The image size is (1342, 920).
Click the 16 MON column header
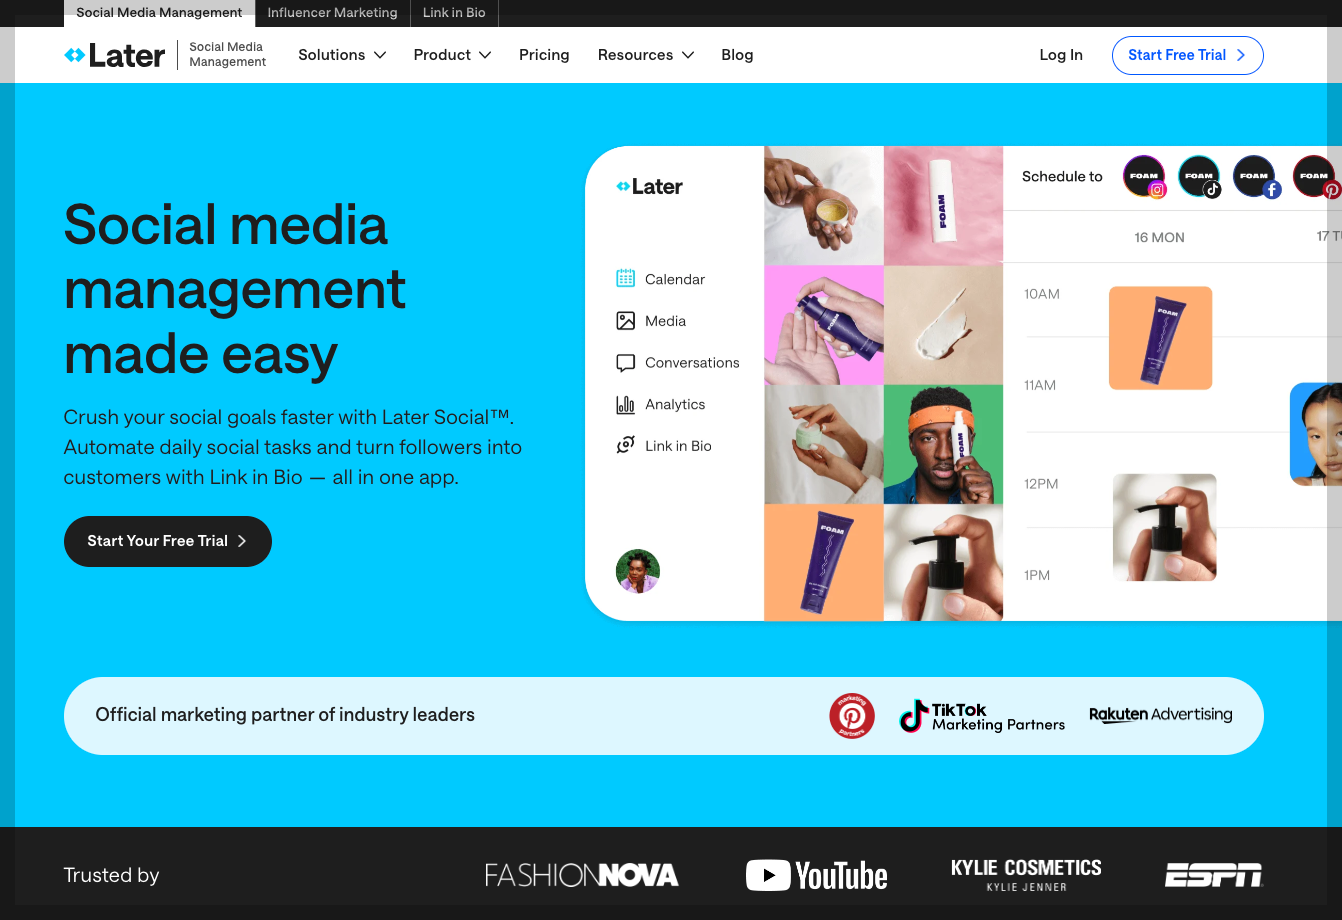click(x=1159, y=238)
